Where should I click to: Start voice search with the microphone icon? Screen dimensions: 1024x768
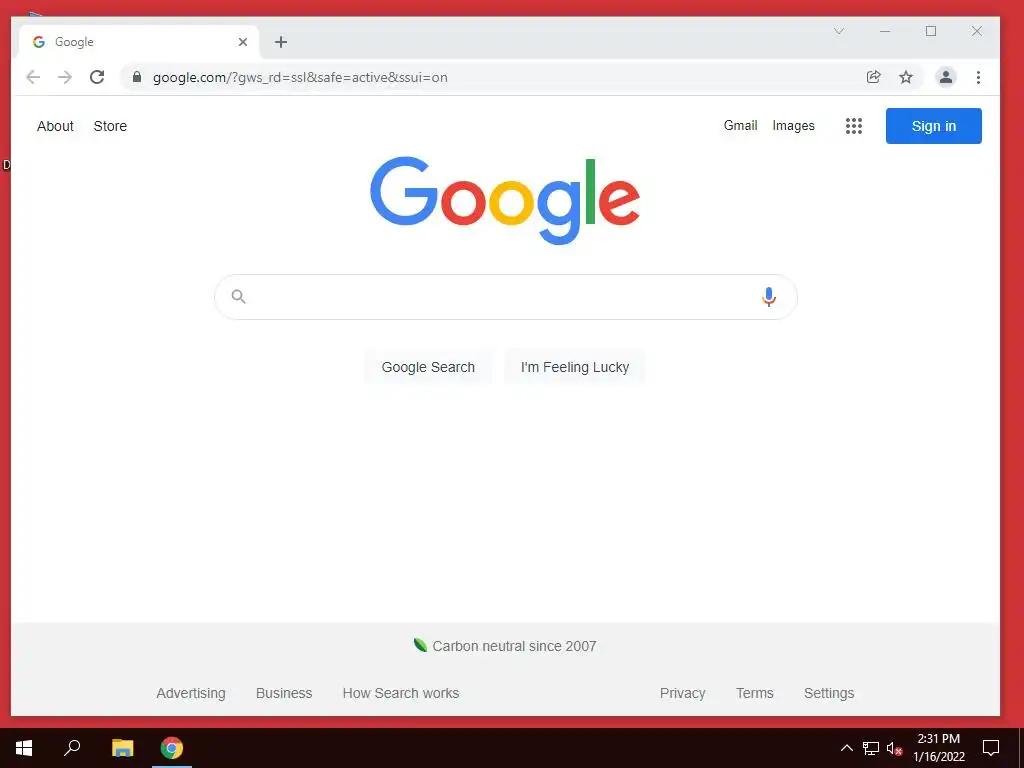(769, 297)
